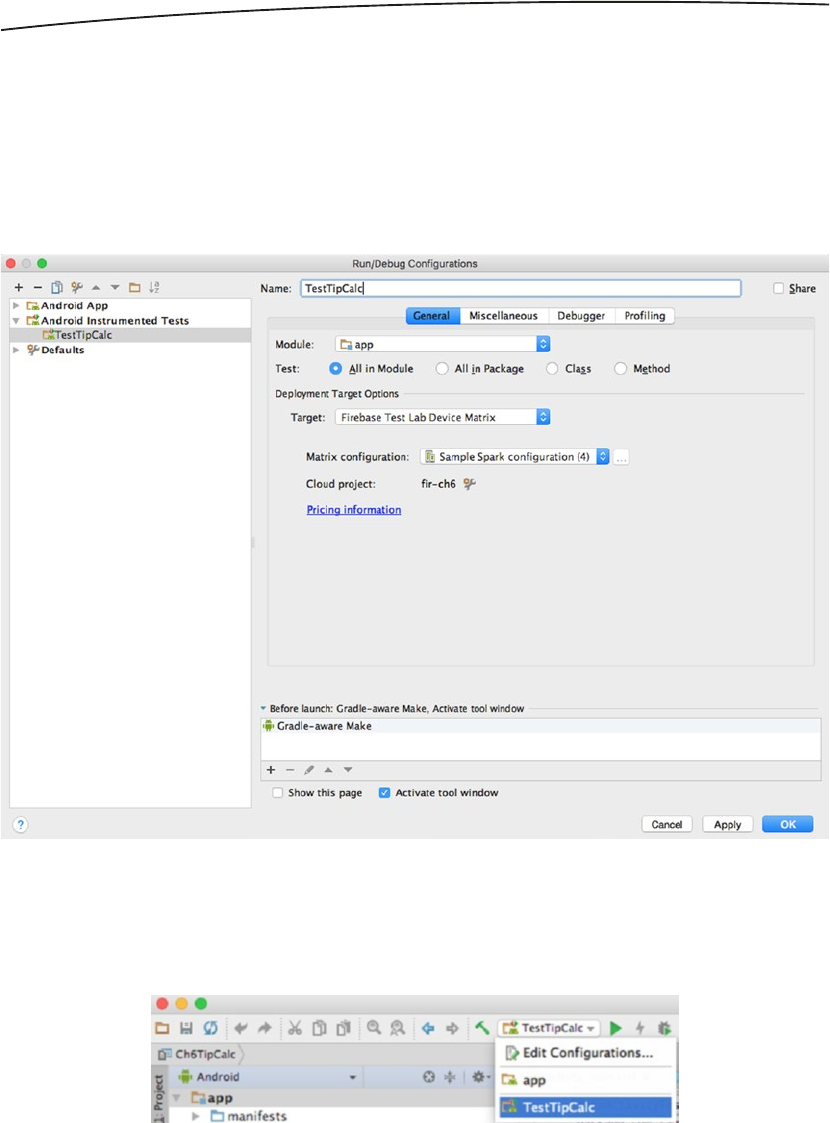Screen dimensions: 830x1123
Task: Move before-launch task down
Action: pyautogui.click(x=348, y=770)
